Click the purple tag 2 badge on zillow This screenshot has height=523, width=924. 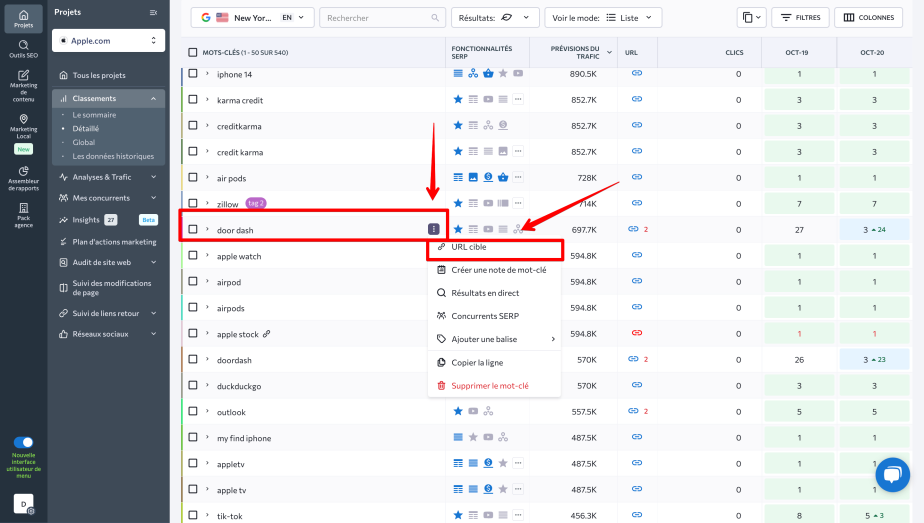[x=256, y=203]
